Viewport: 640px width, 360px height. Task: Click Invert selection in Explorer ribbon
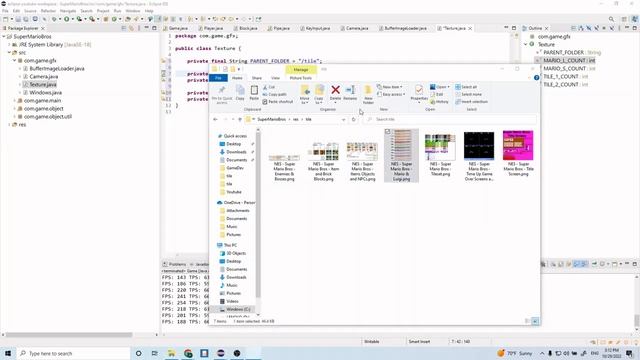click(x=471, y=102)
